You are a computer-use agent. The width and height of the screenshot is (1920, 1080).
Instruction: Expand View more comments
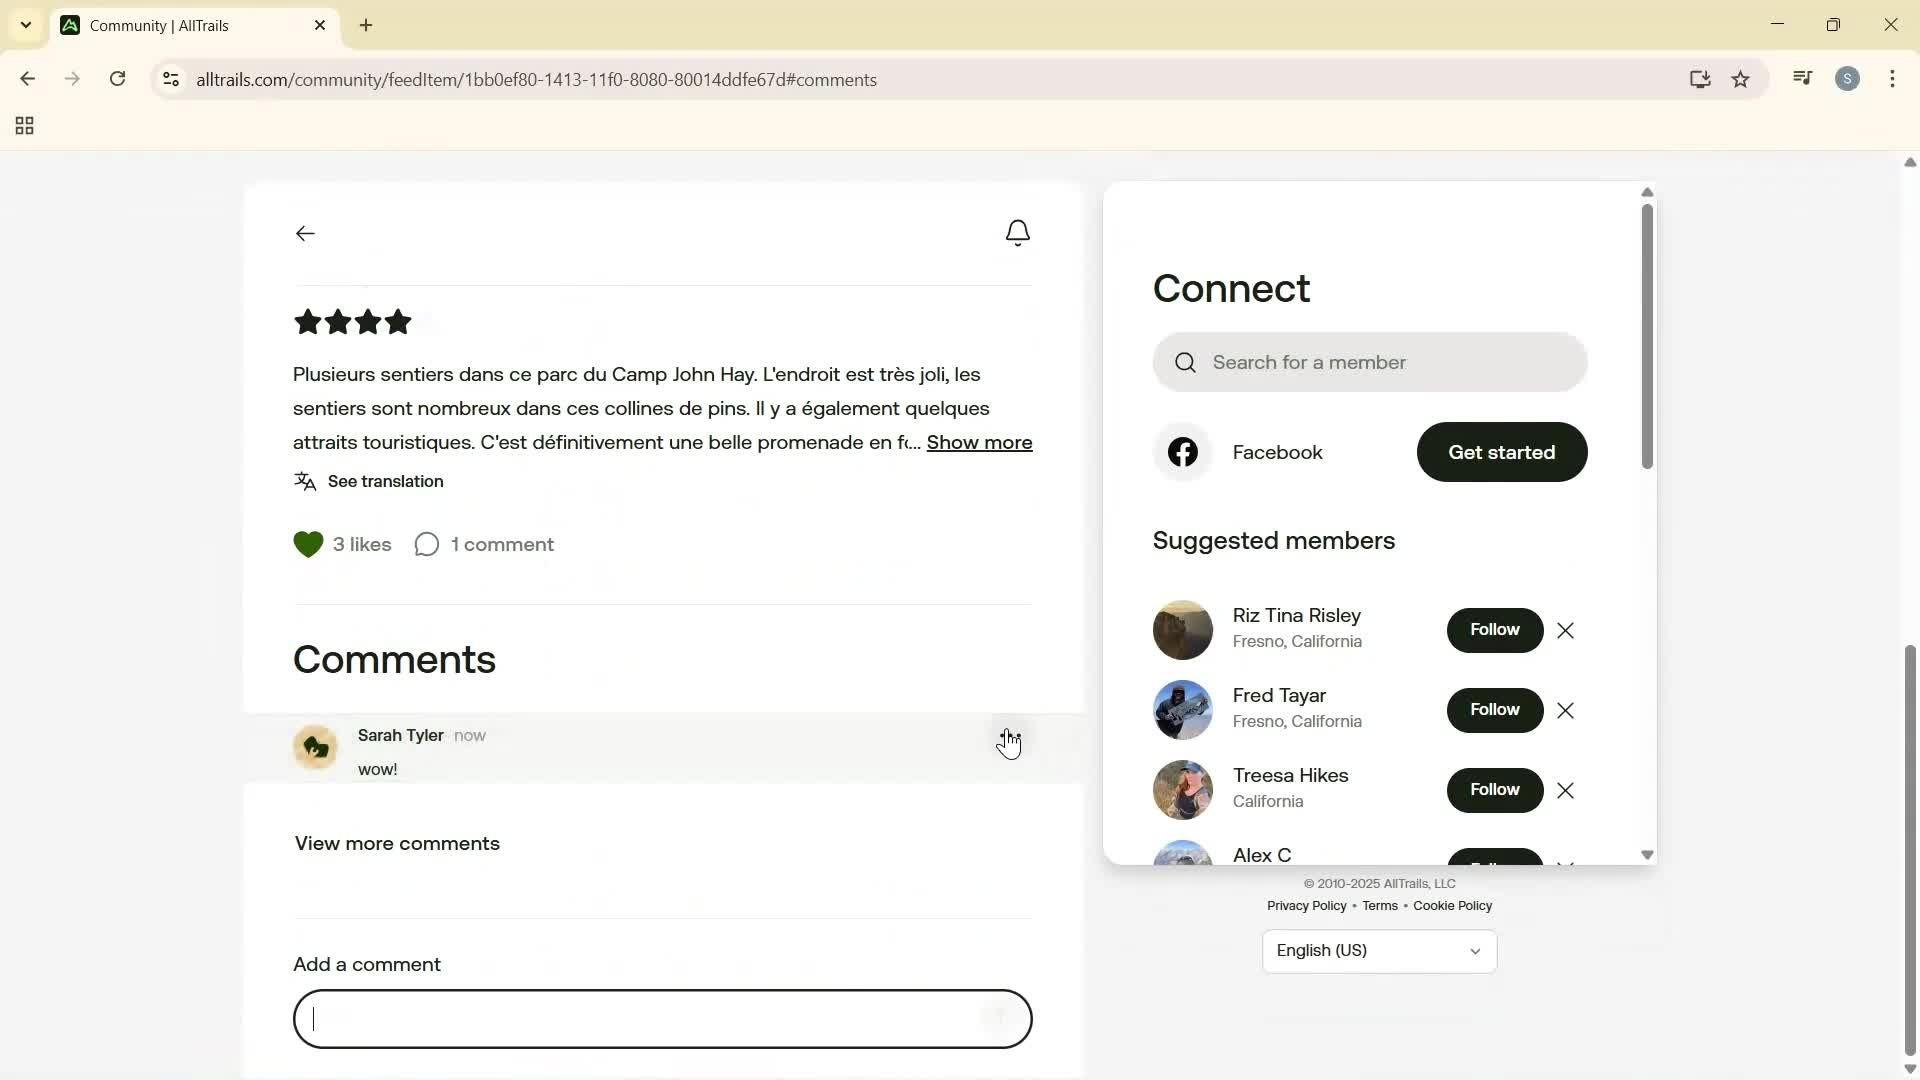coord(397,844)
